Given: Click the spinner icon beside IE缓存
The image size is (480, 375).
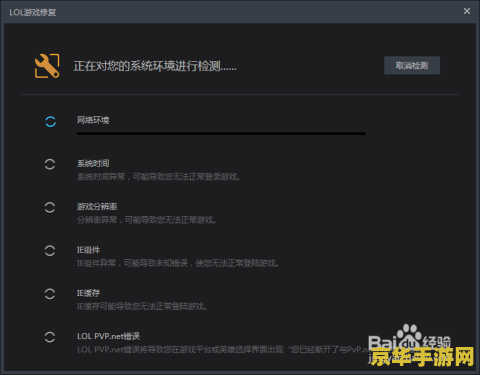Looking at the screenshot, I should (x=50, y=294).
